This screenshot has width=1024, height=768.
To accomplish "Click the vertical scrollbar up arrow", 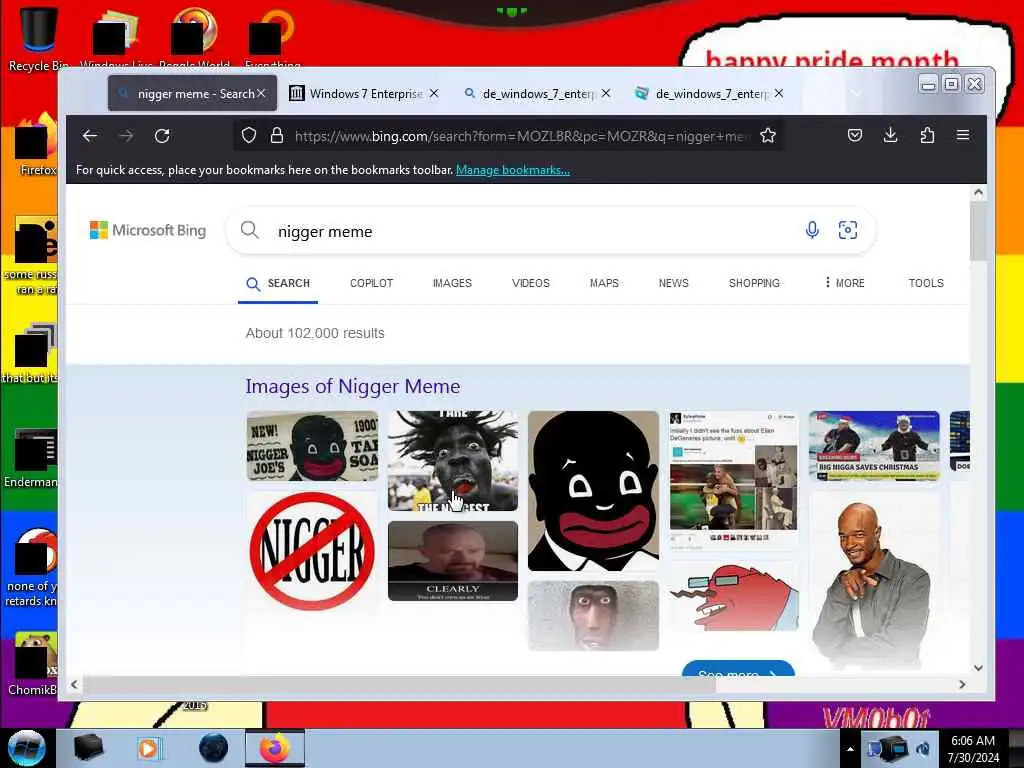I will [x=978, y=192].
